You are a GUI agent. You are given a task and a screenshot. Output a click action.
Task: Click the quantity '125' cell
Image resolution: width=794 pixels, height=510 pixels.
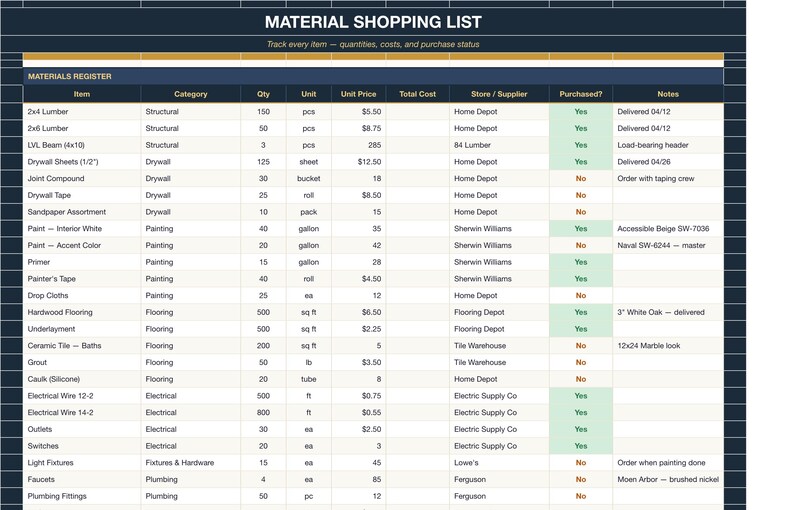point(263,162)
